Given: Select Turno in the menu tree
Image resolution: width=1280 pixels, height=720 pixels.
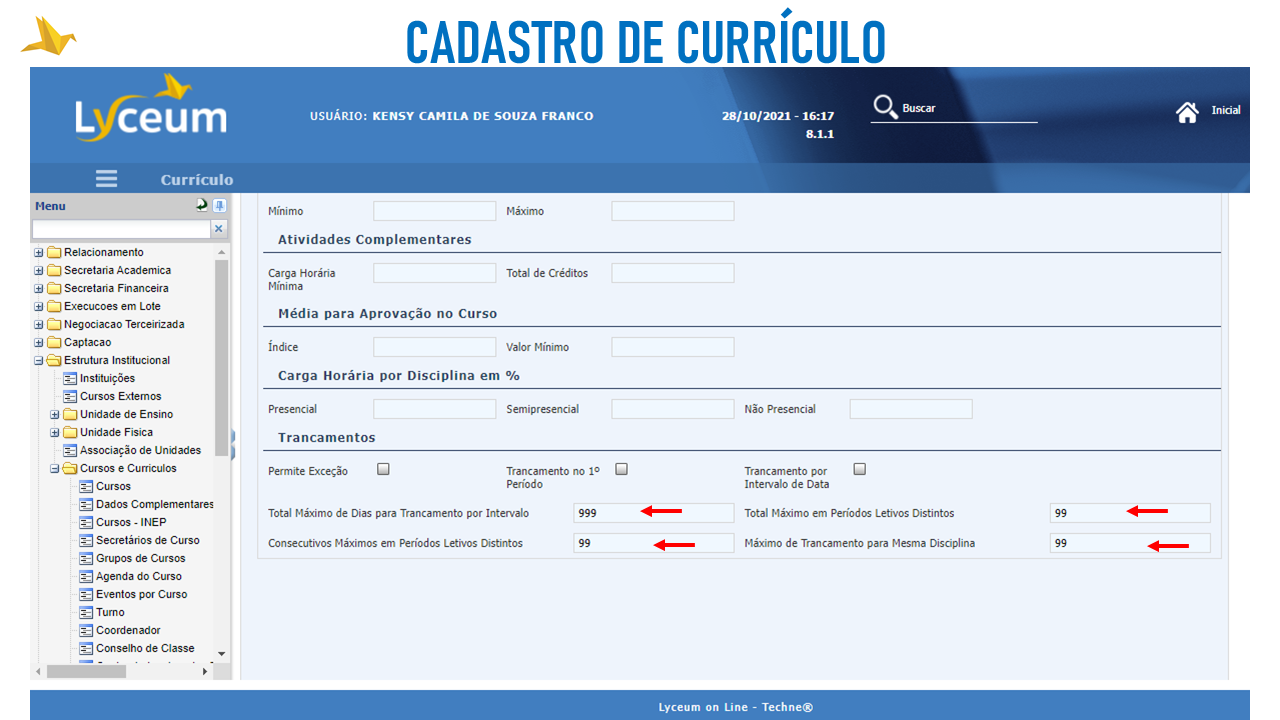Looking at the screenshot, I should click(x=110, y=612).
